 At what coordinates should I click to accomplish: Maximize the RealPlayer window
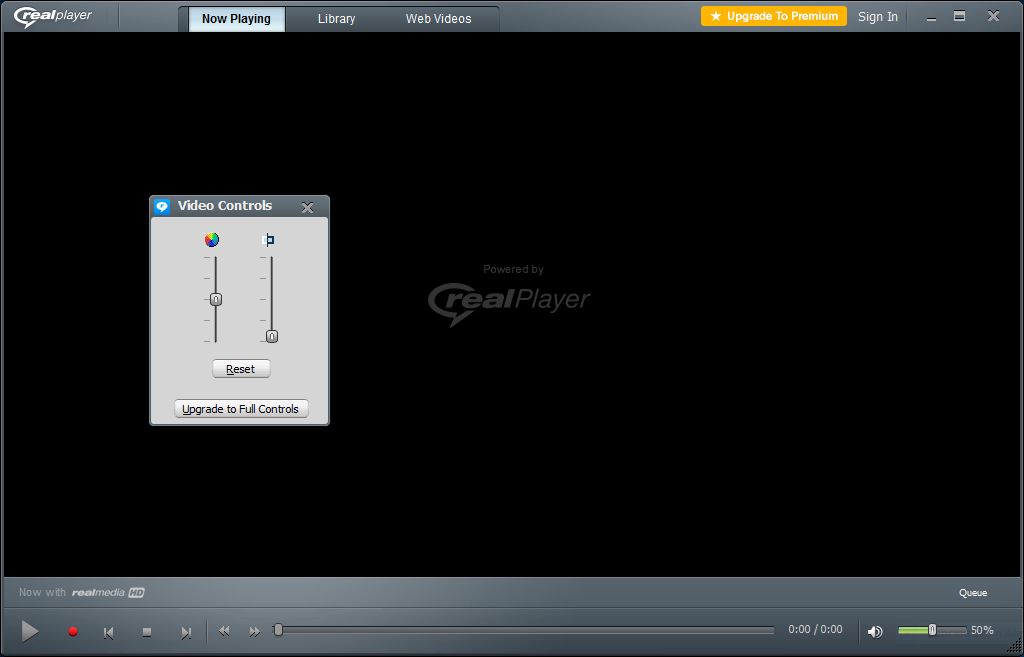(x=959, y=16)
